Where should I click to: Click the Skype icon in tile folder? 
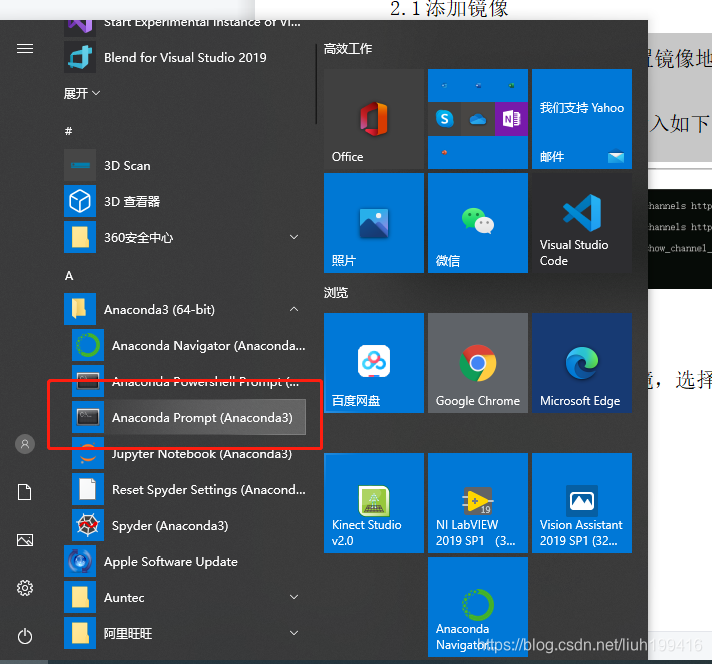click(x=445, y=119)
